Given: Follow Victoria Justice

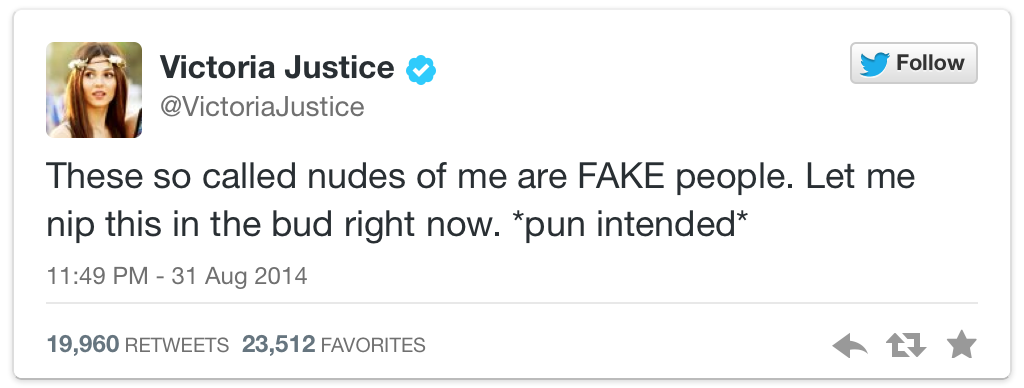Looking at the screenshot, I should click(914, 63).
